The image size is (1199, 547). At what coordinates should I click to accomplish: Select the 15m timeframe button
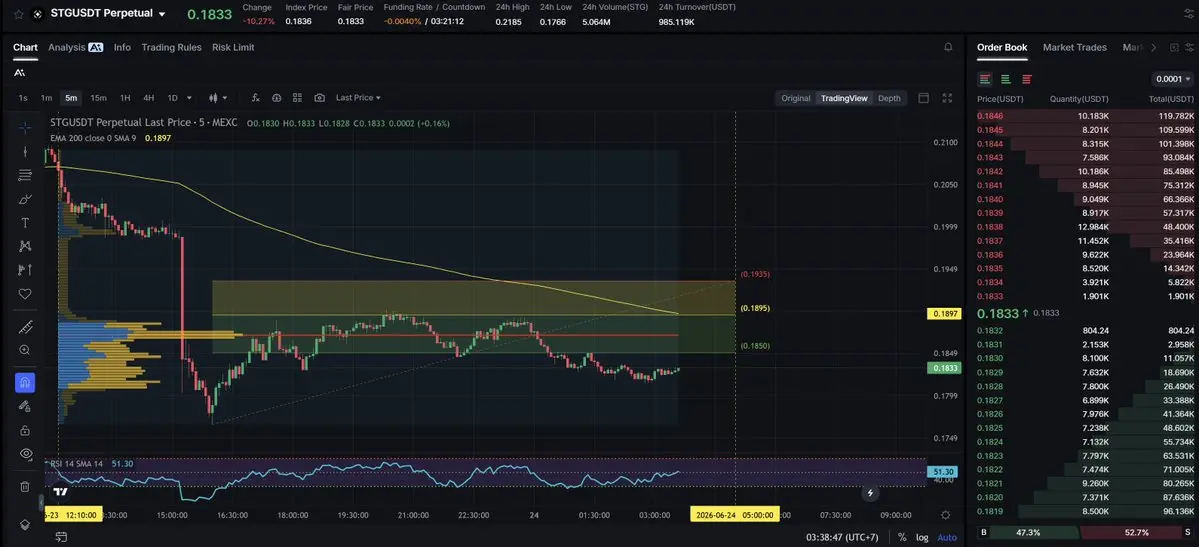tap(98, 98)
